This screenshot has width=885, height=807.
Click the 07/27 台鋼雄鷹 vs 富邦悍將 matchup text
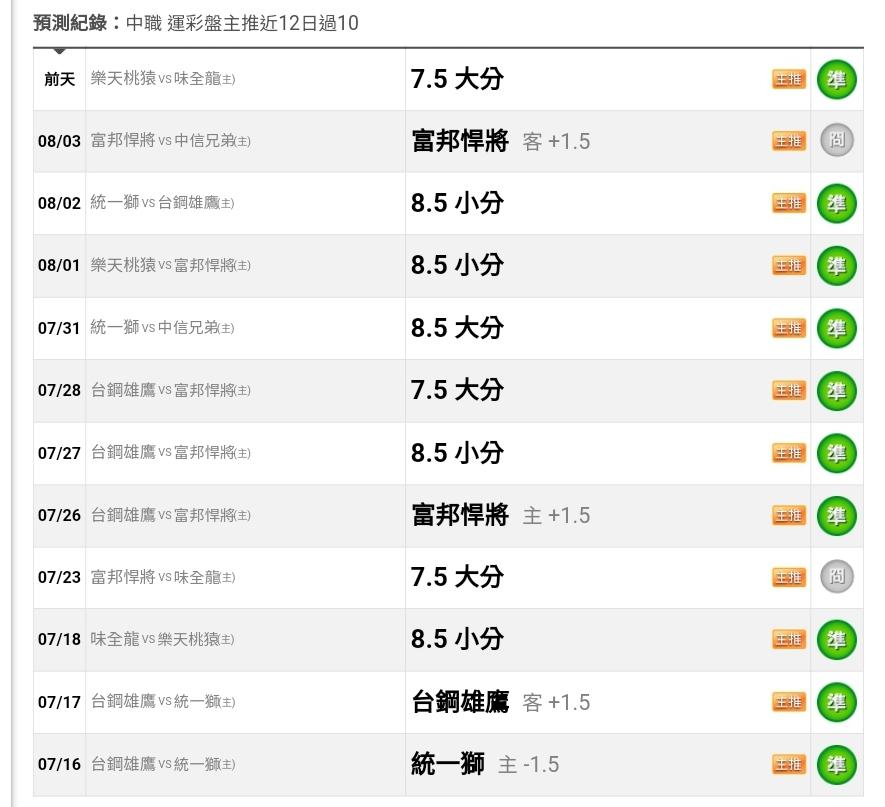pyautogui.click(x=171, y=453)
